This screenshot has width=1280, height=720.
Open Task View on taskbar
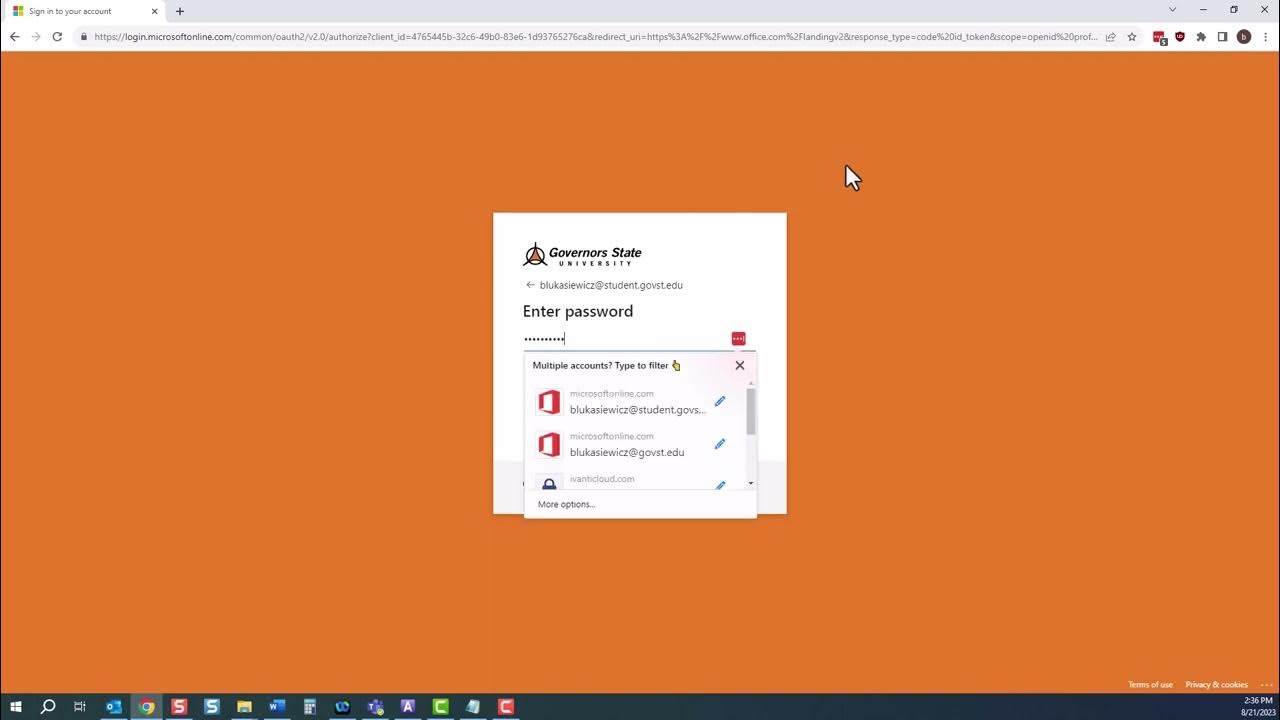tap(80, 707)
